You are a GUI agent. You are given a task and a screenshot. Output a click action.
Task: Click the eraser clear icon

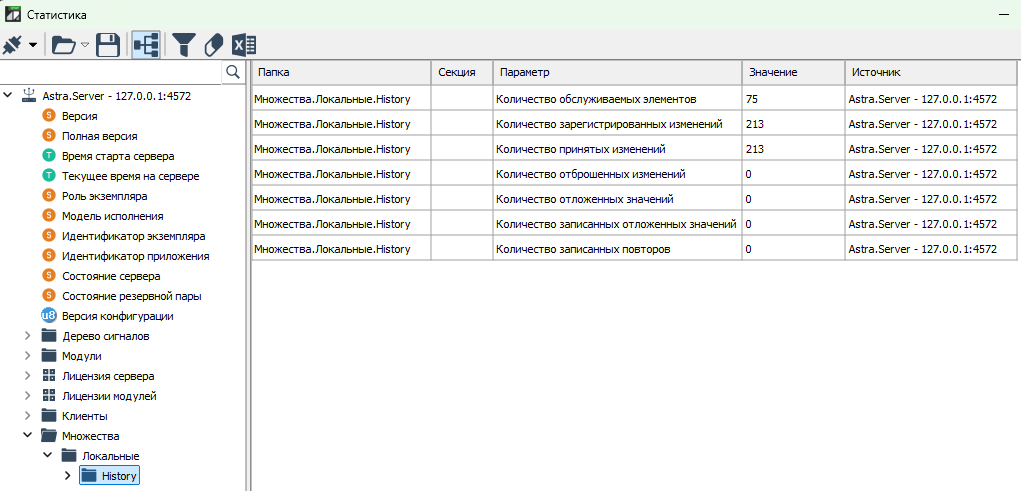point(213,44)
